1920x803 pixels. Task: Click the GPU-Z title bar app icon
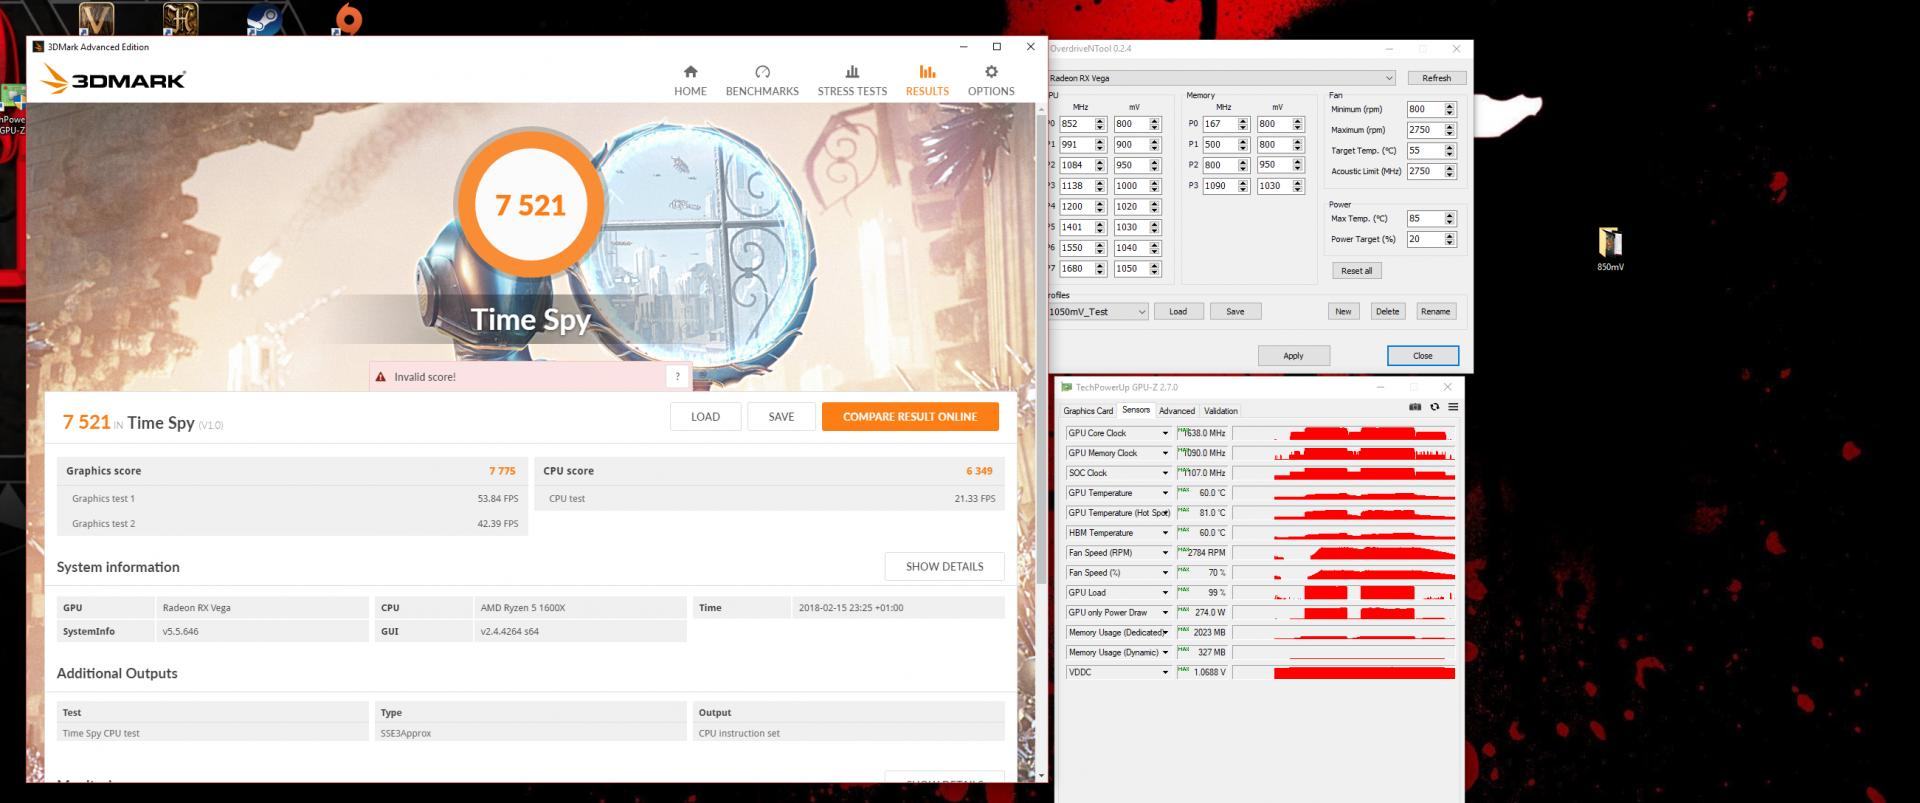click(x=1066, y=387)
